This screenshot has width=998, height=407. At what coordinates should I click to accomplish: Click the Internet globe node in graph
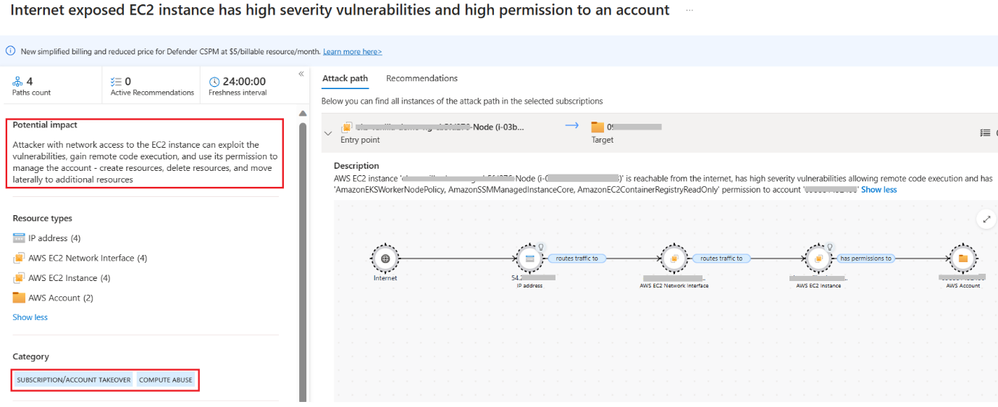pos(385,258)
